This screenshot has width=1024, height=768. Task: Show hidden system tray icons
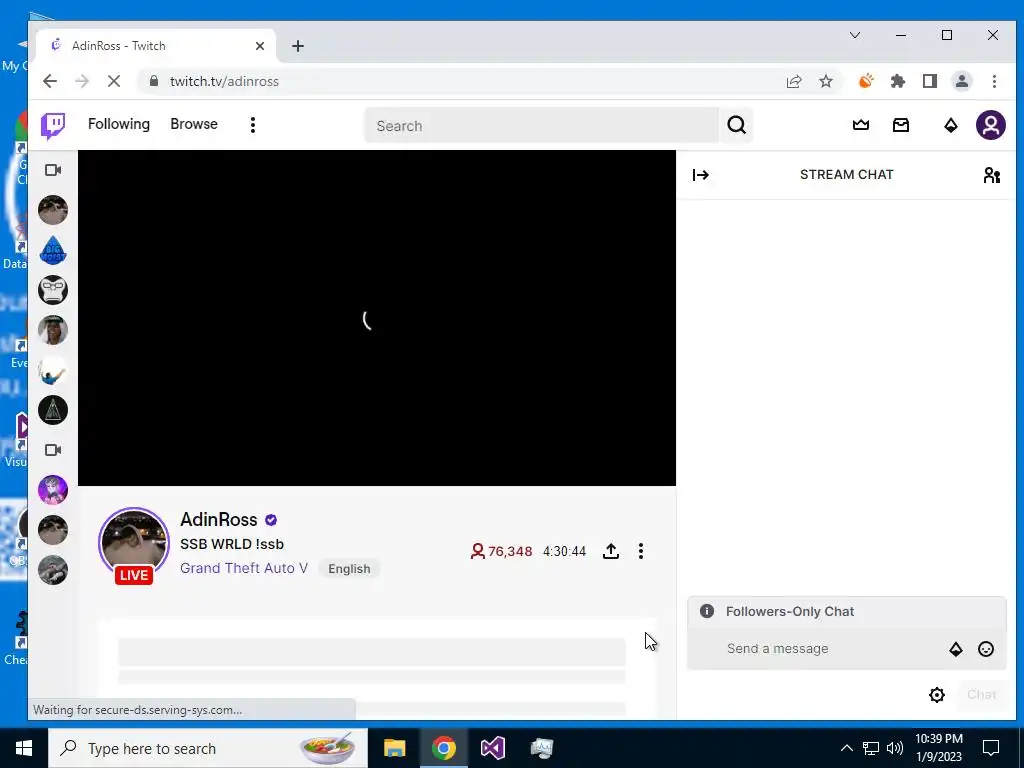[846, 748]
